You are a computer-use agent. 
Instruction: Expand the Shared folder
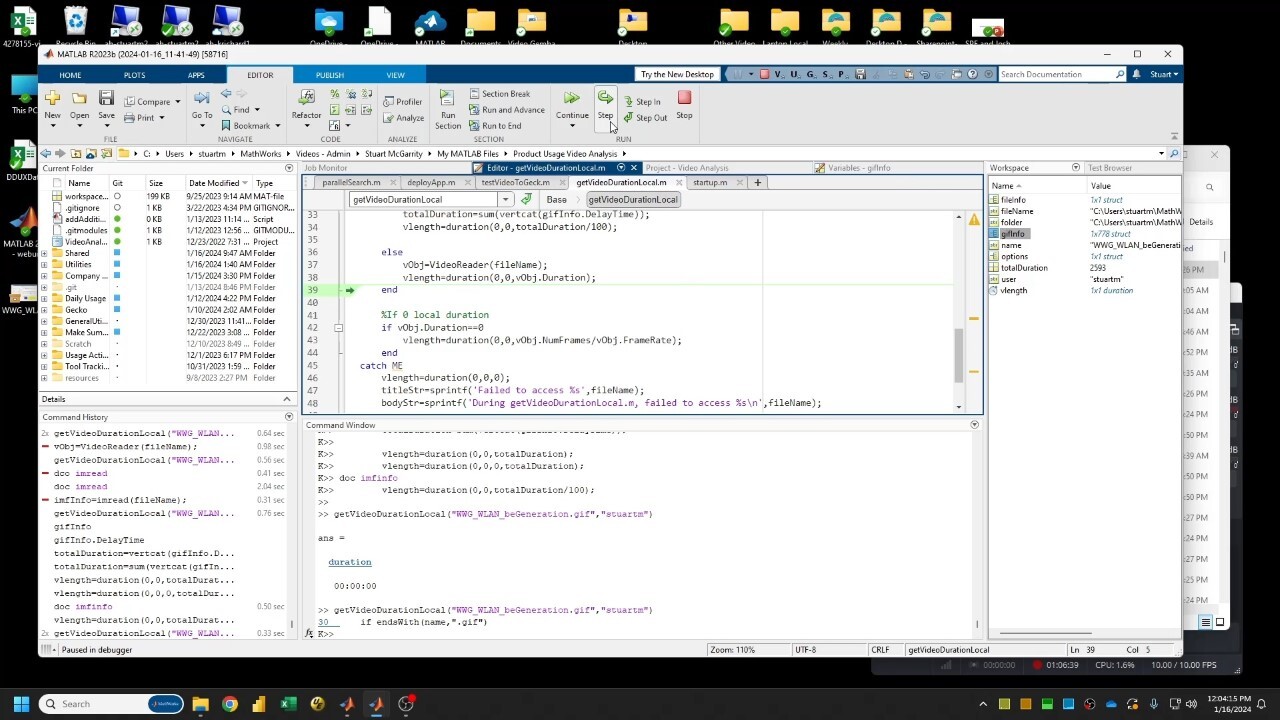pos(44,254)
